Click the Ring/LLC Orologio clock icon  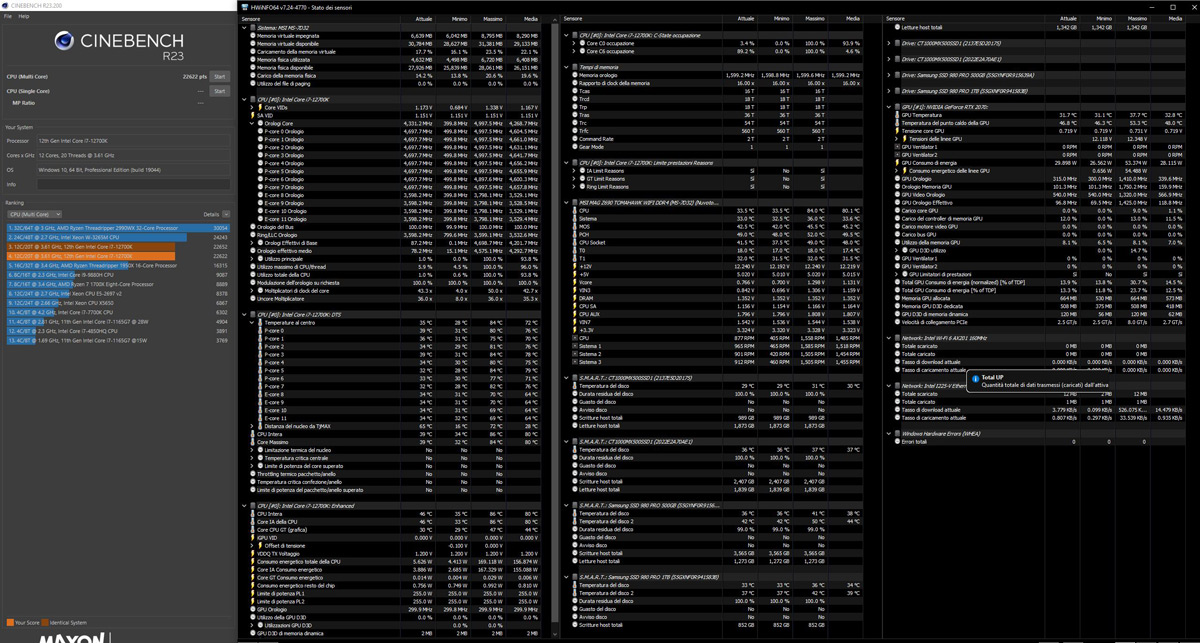253,235
